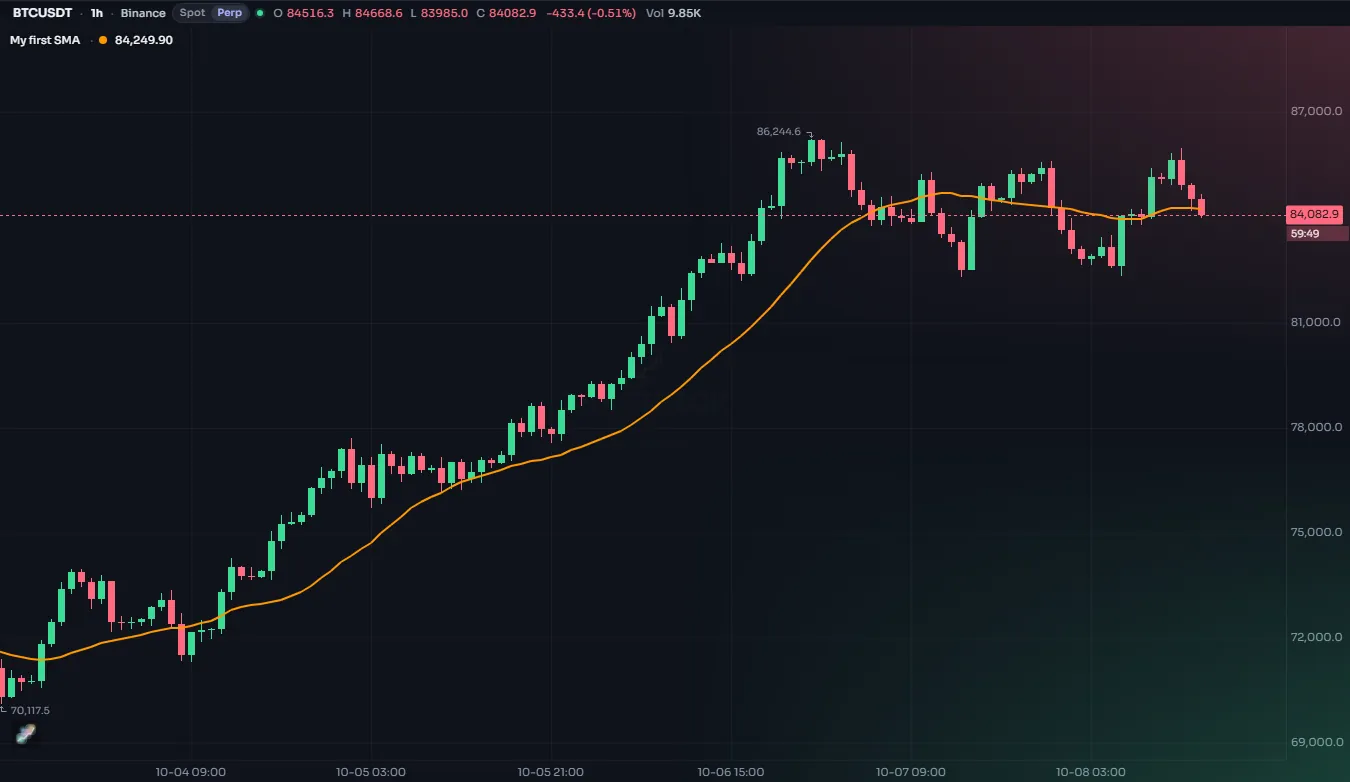This screenshot has width=1350, height=782.
Task: Open the My first SMA indicator
Action: (x=45, y=40)
